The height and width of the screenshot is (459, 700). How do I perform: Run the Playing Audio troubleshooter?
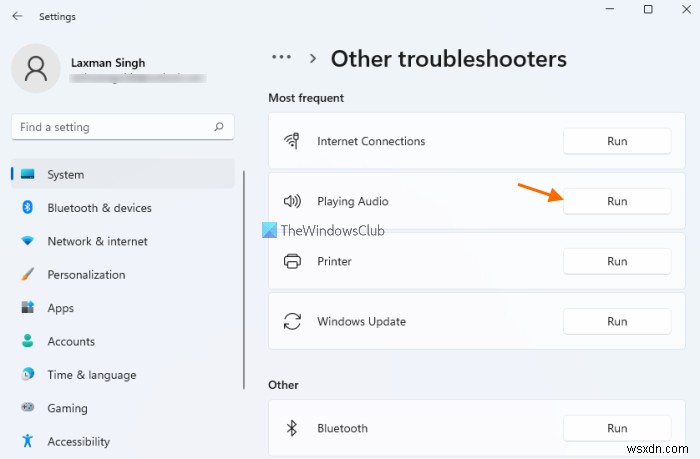pos(616,201)
